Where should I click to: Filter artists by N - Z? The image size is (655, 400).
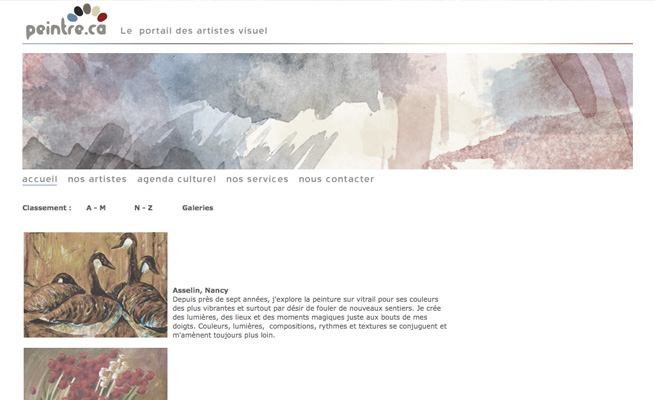pos(143,208)
